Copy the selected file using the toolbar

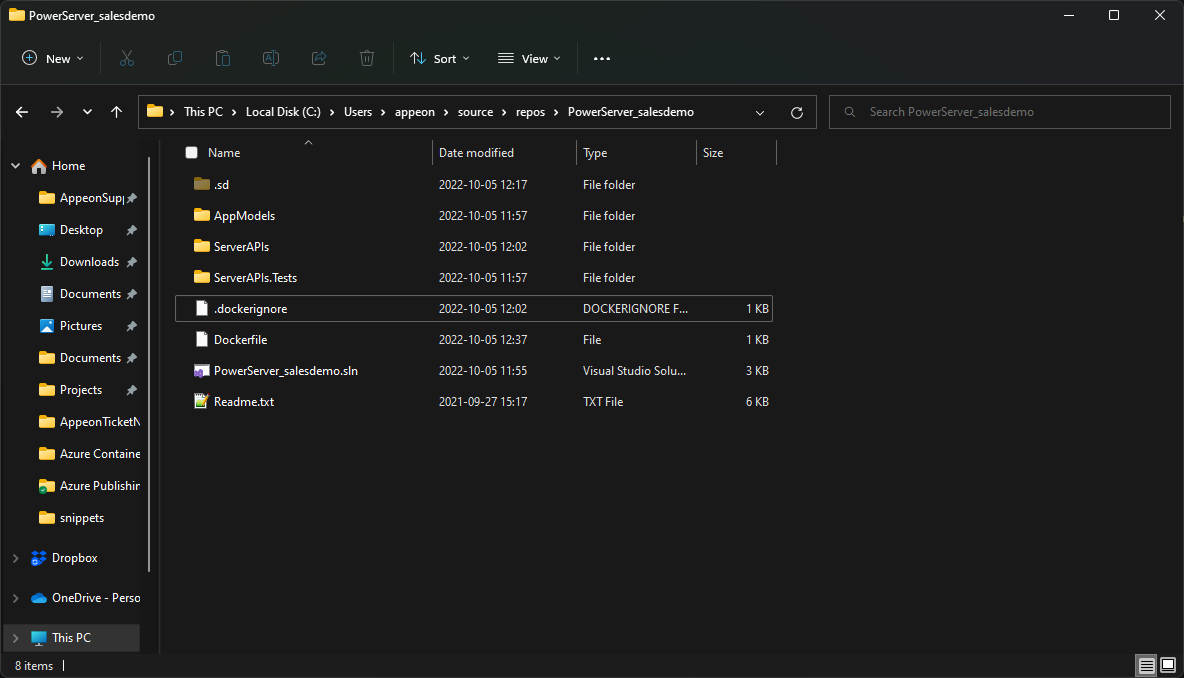pyautogui.click(x=174, y=58)
